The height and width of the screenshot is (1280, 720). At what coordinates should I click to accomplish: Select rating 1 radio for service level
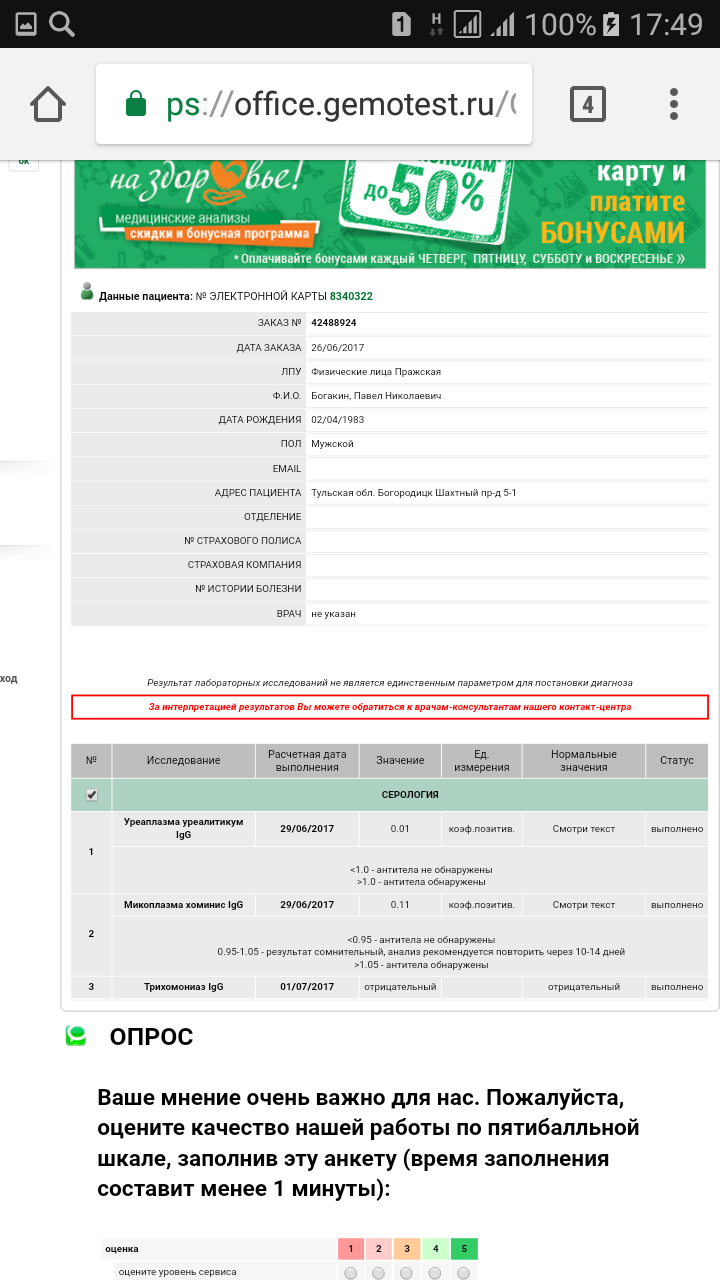(x=350, y=1273)
